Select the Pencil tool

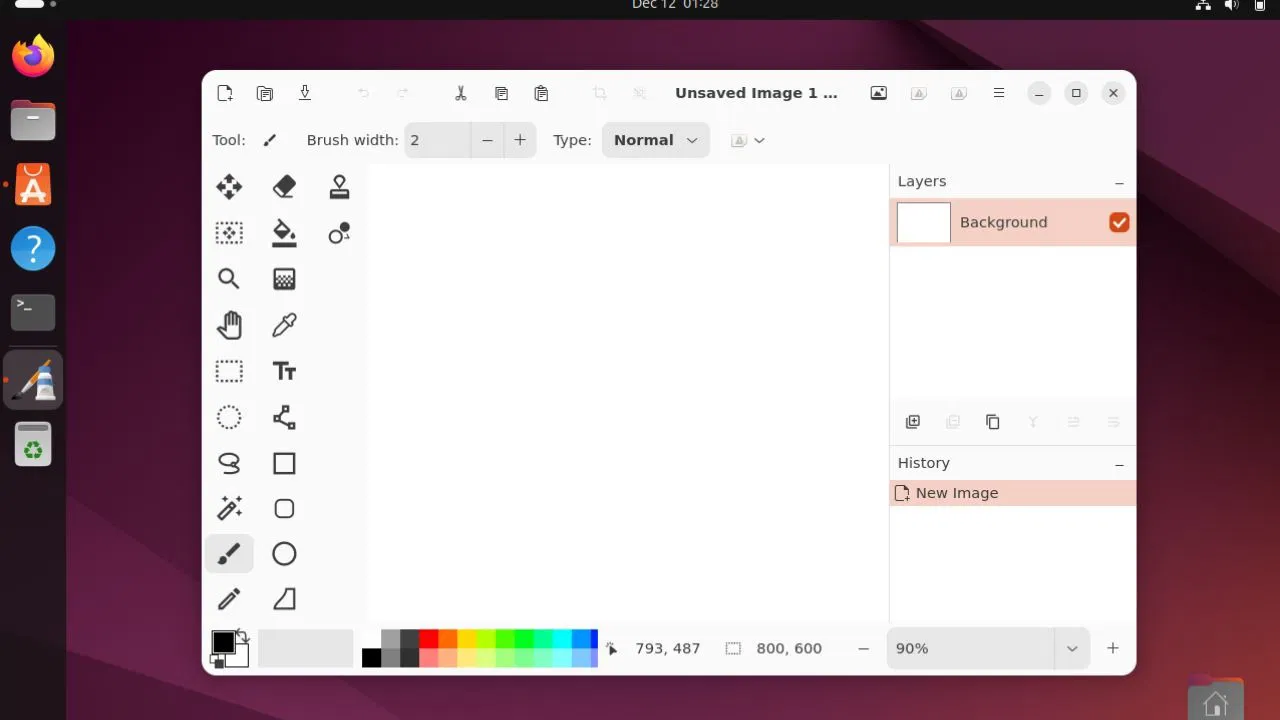coord(229,598)
